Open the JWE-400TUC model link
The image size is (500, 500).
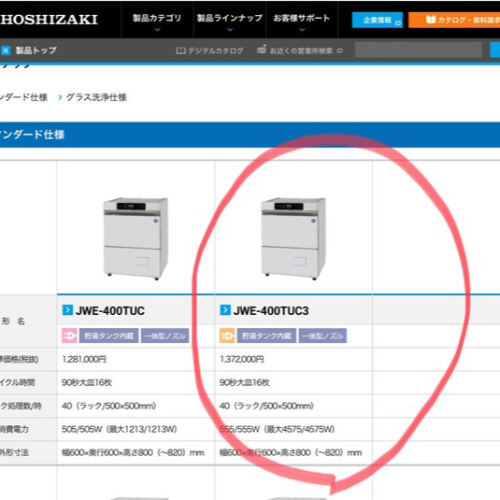[x=110, y=311]
